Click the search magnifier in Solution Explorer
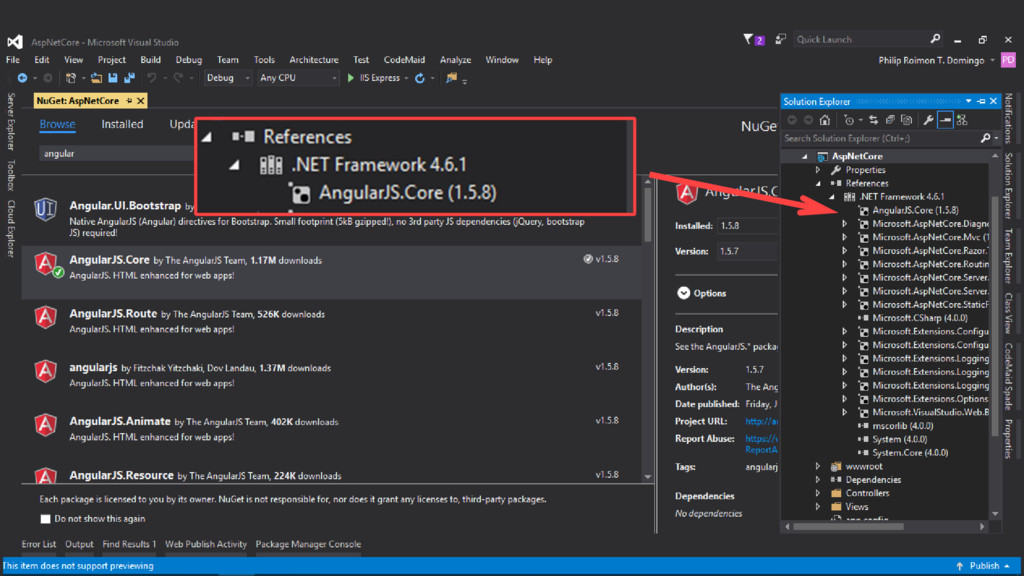 pyautogui.click(x=985, y=138)
